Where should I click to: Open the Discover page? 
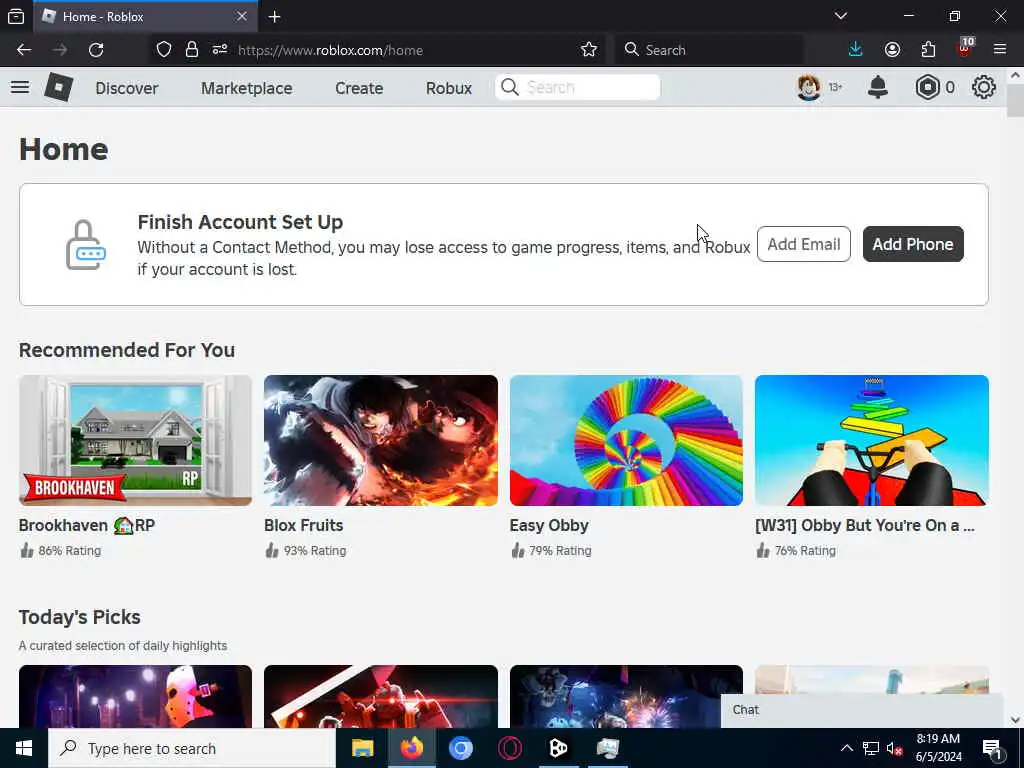coord(127,88)
